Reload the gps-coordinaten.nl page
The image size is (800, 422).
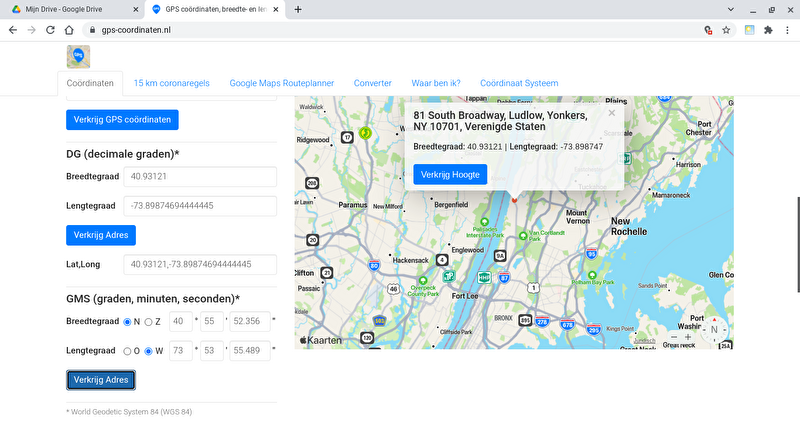50,30
